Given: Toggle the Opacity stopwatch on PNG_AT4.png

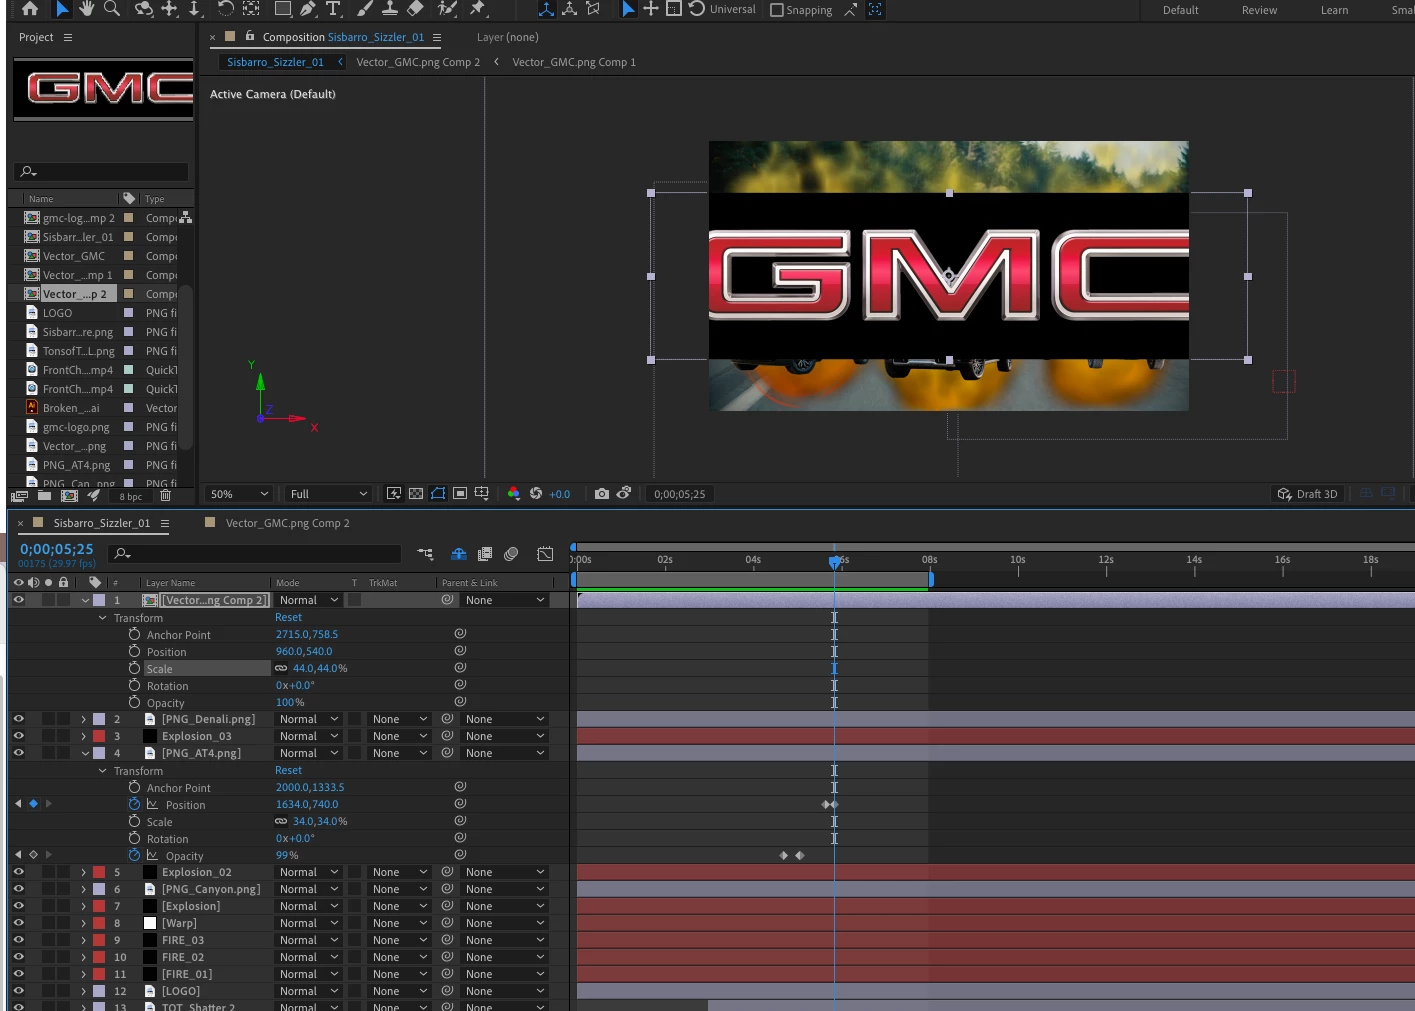Looking at the screenshot, I should pos(134,855).
